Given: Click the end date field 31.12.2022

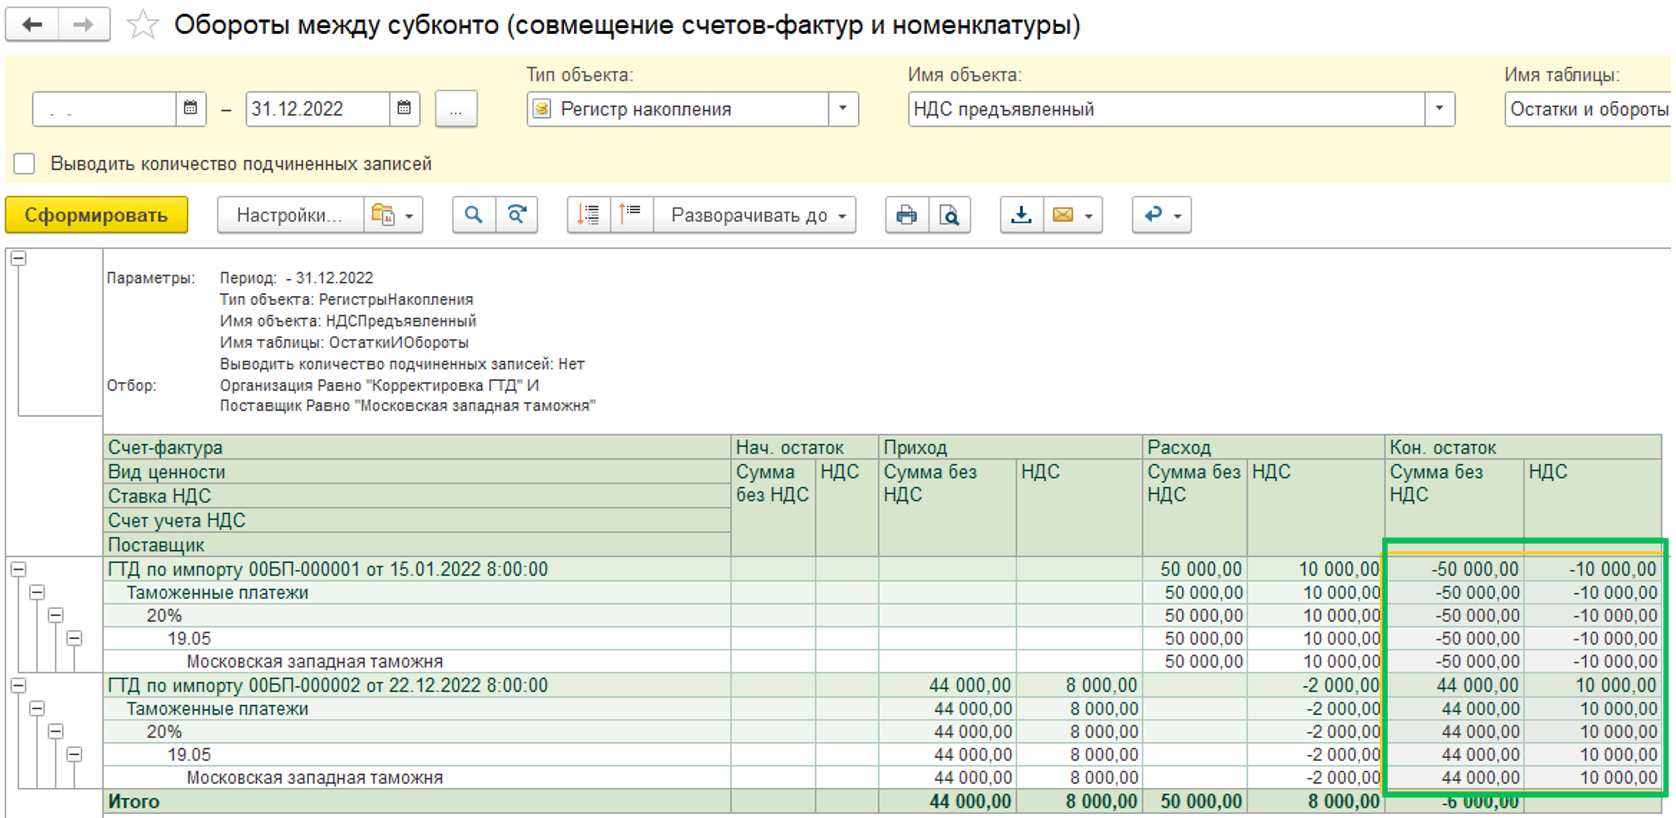Looking at the screenshot, I should click(x=317, y=109).
